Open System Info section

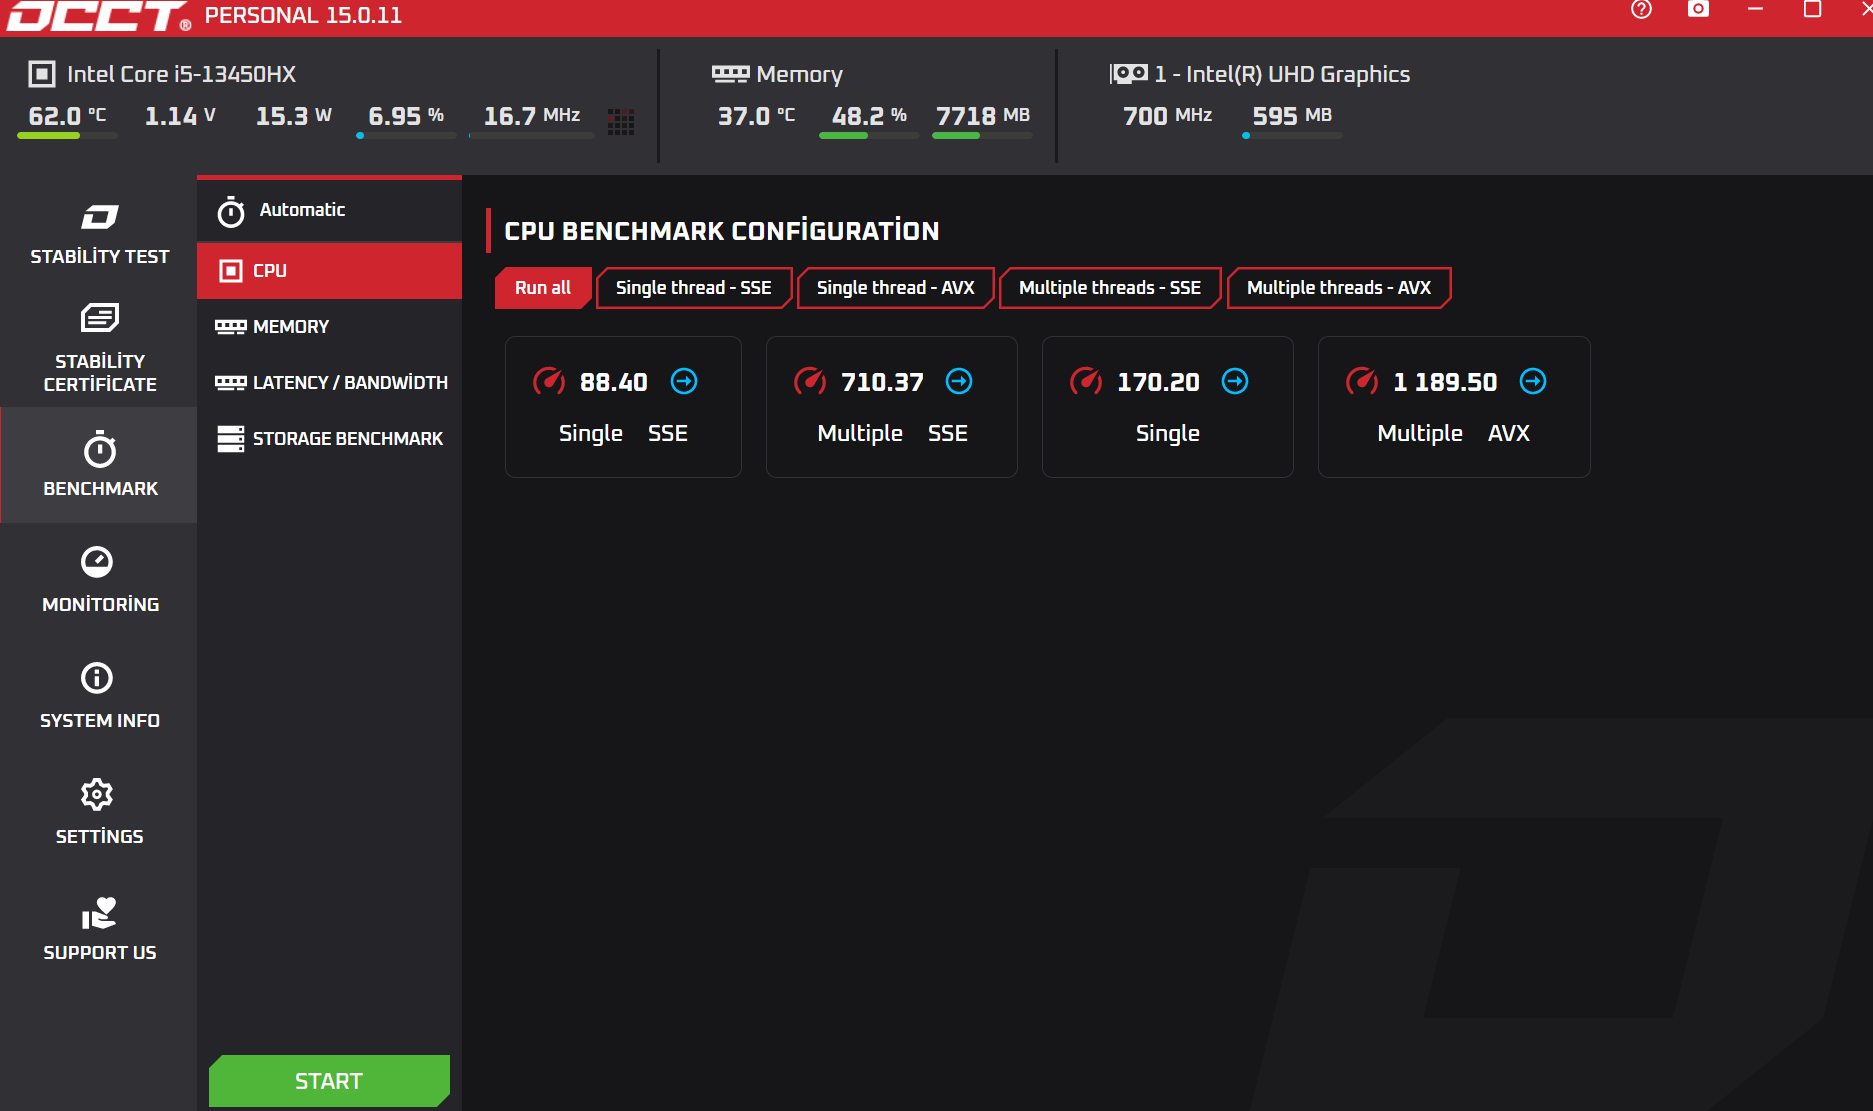tap(99, 696)
